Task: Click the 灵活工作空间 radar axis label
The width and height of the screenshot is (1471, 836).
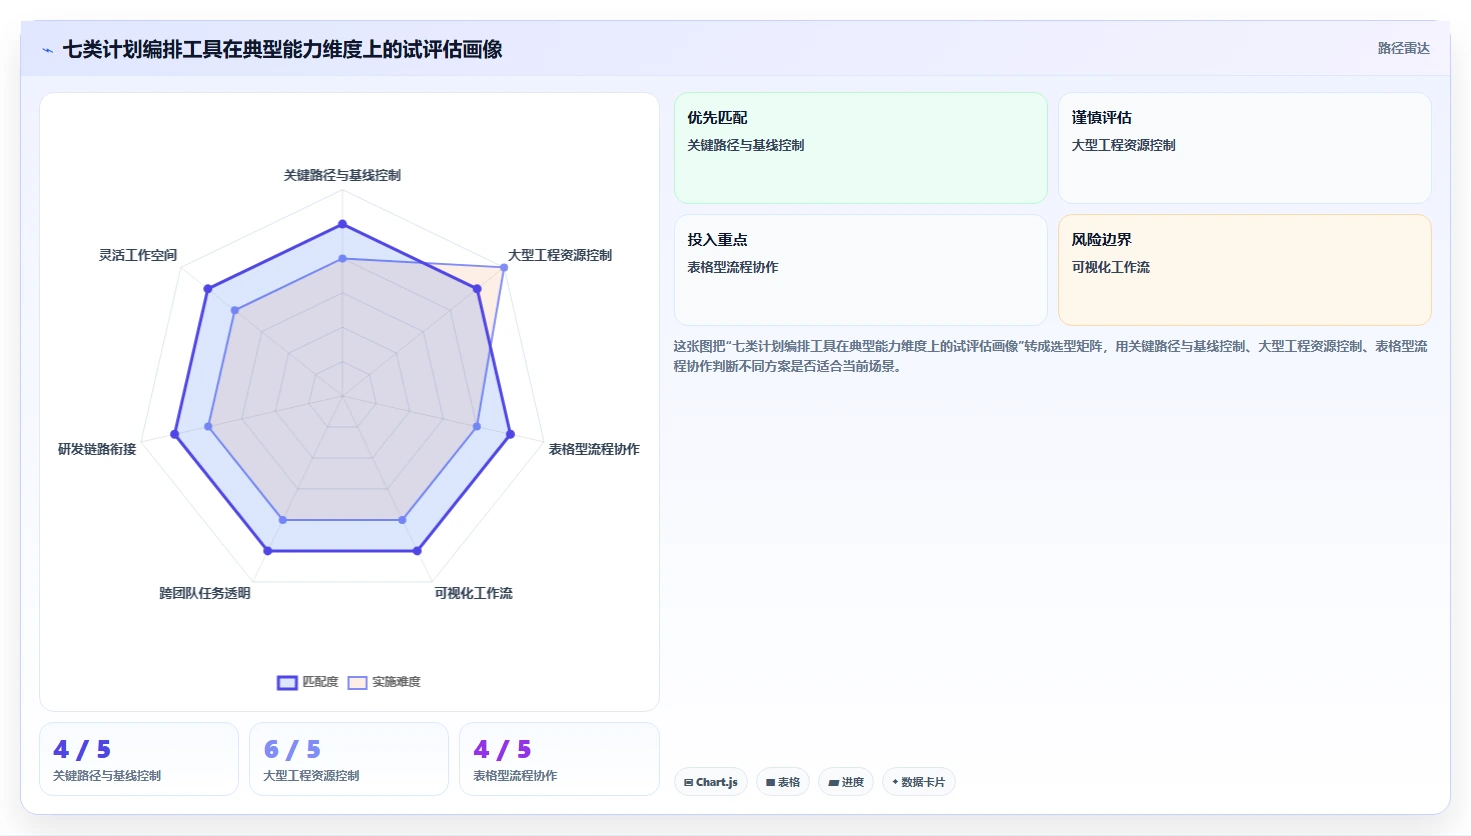Action: click(138, 255)
